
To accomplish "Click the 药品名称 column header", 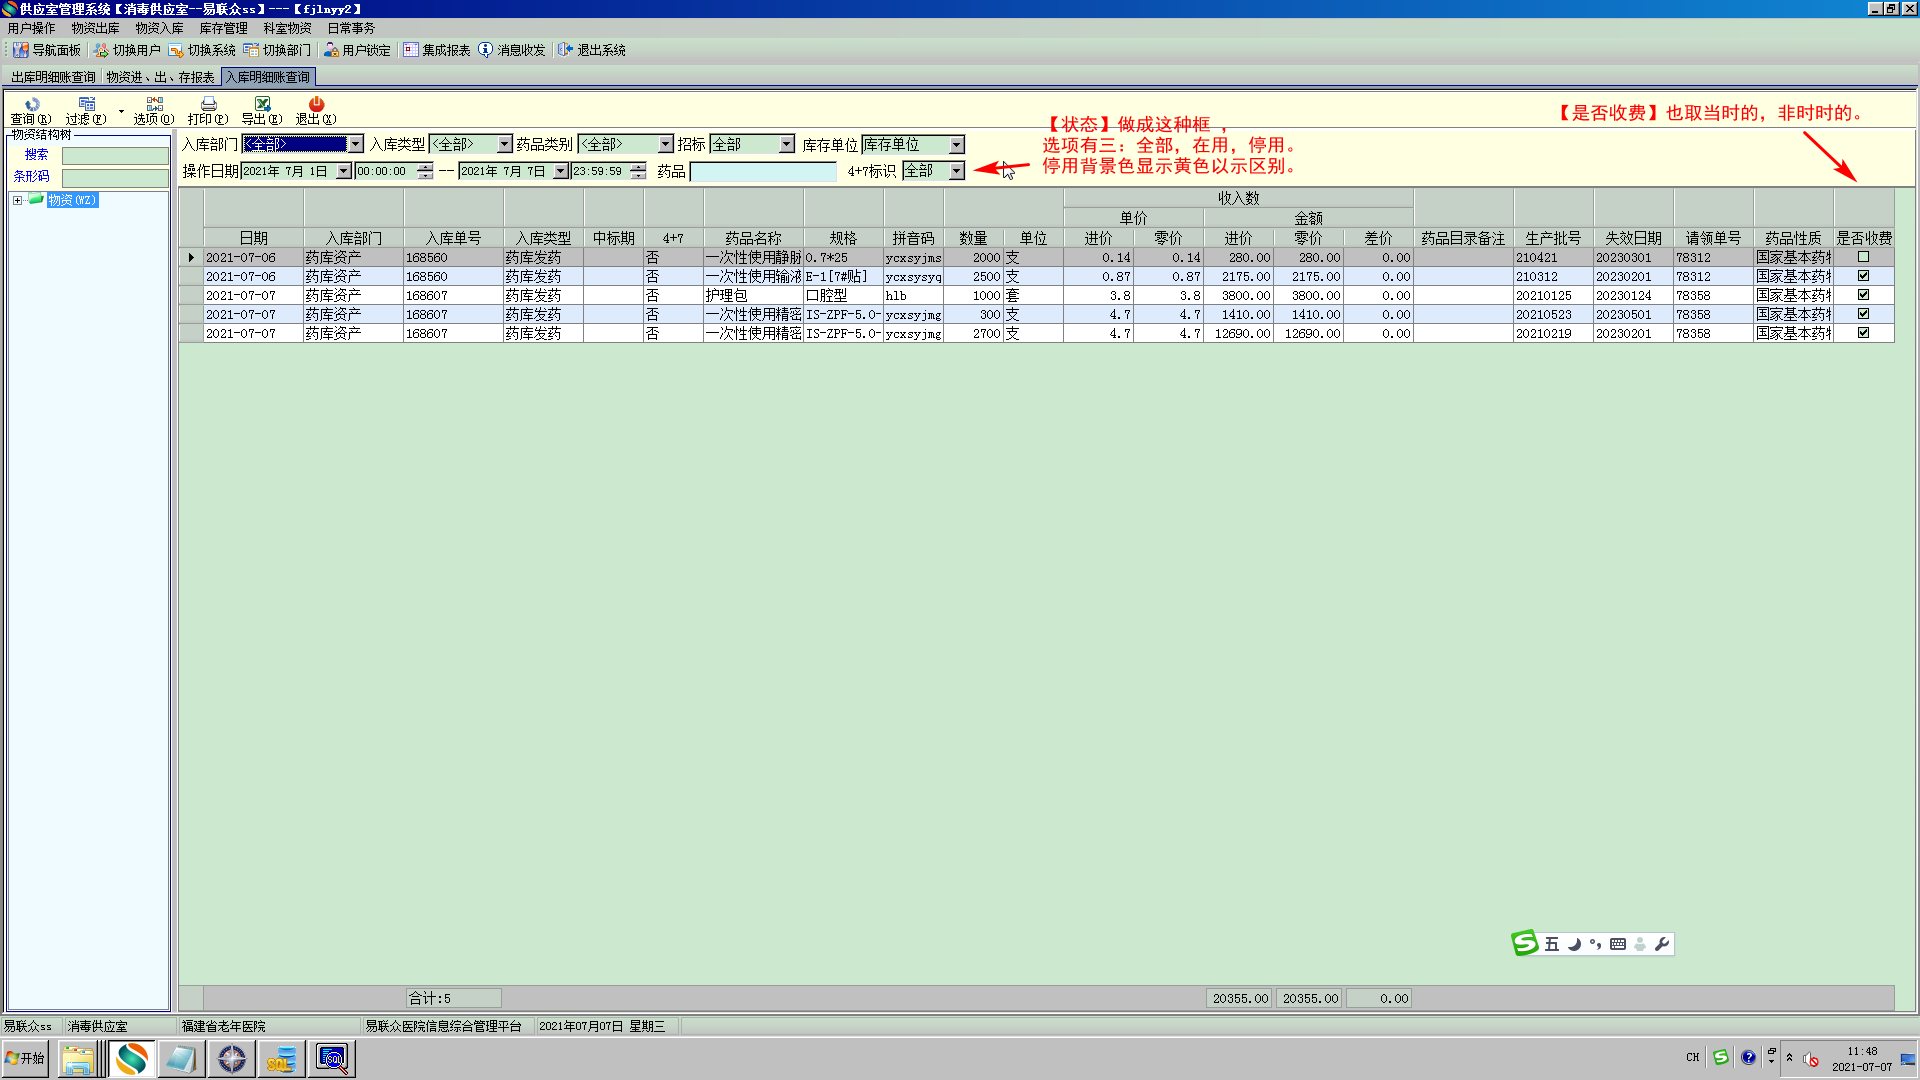I will click(x=753, y=238).
